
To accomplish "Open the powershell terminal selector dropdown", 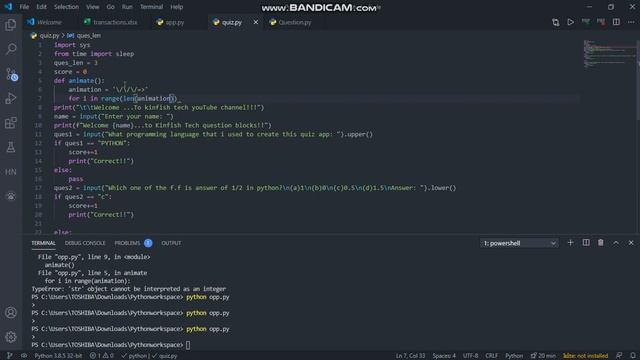I will [x=519, y=243].
